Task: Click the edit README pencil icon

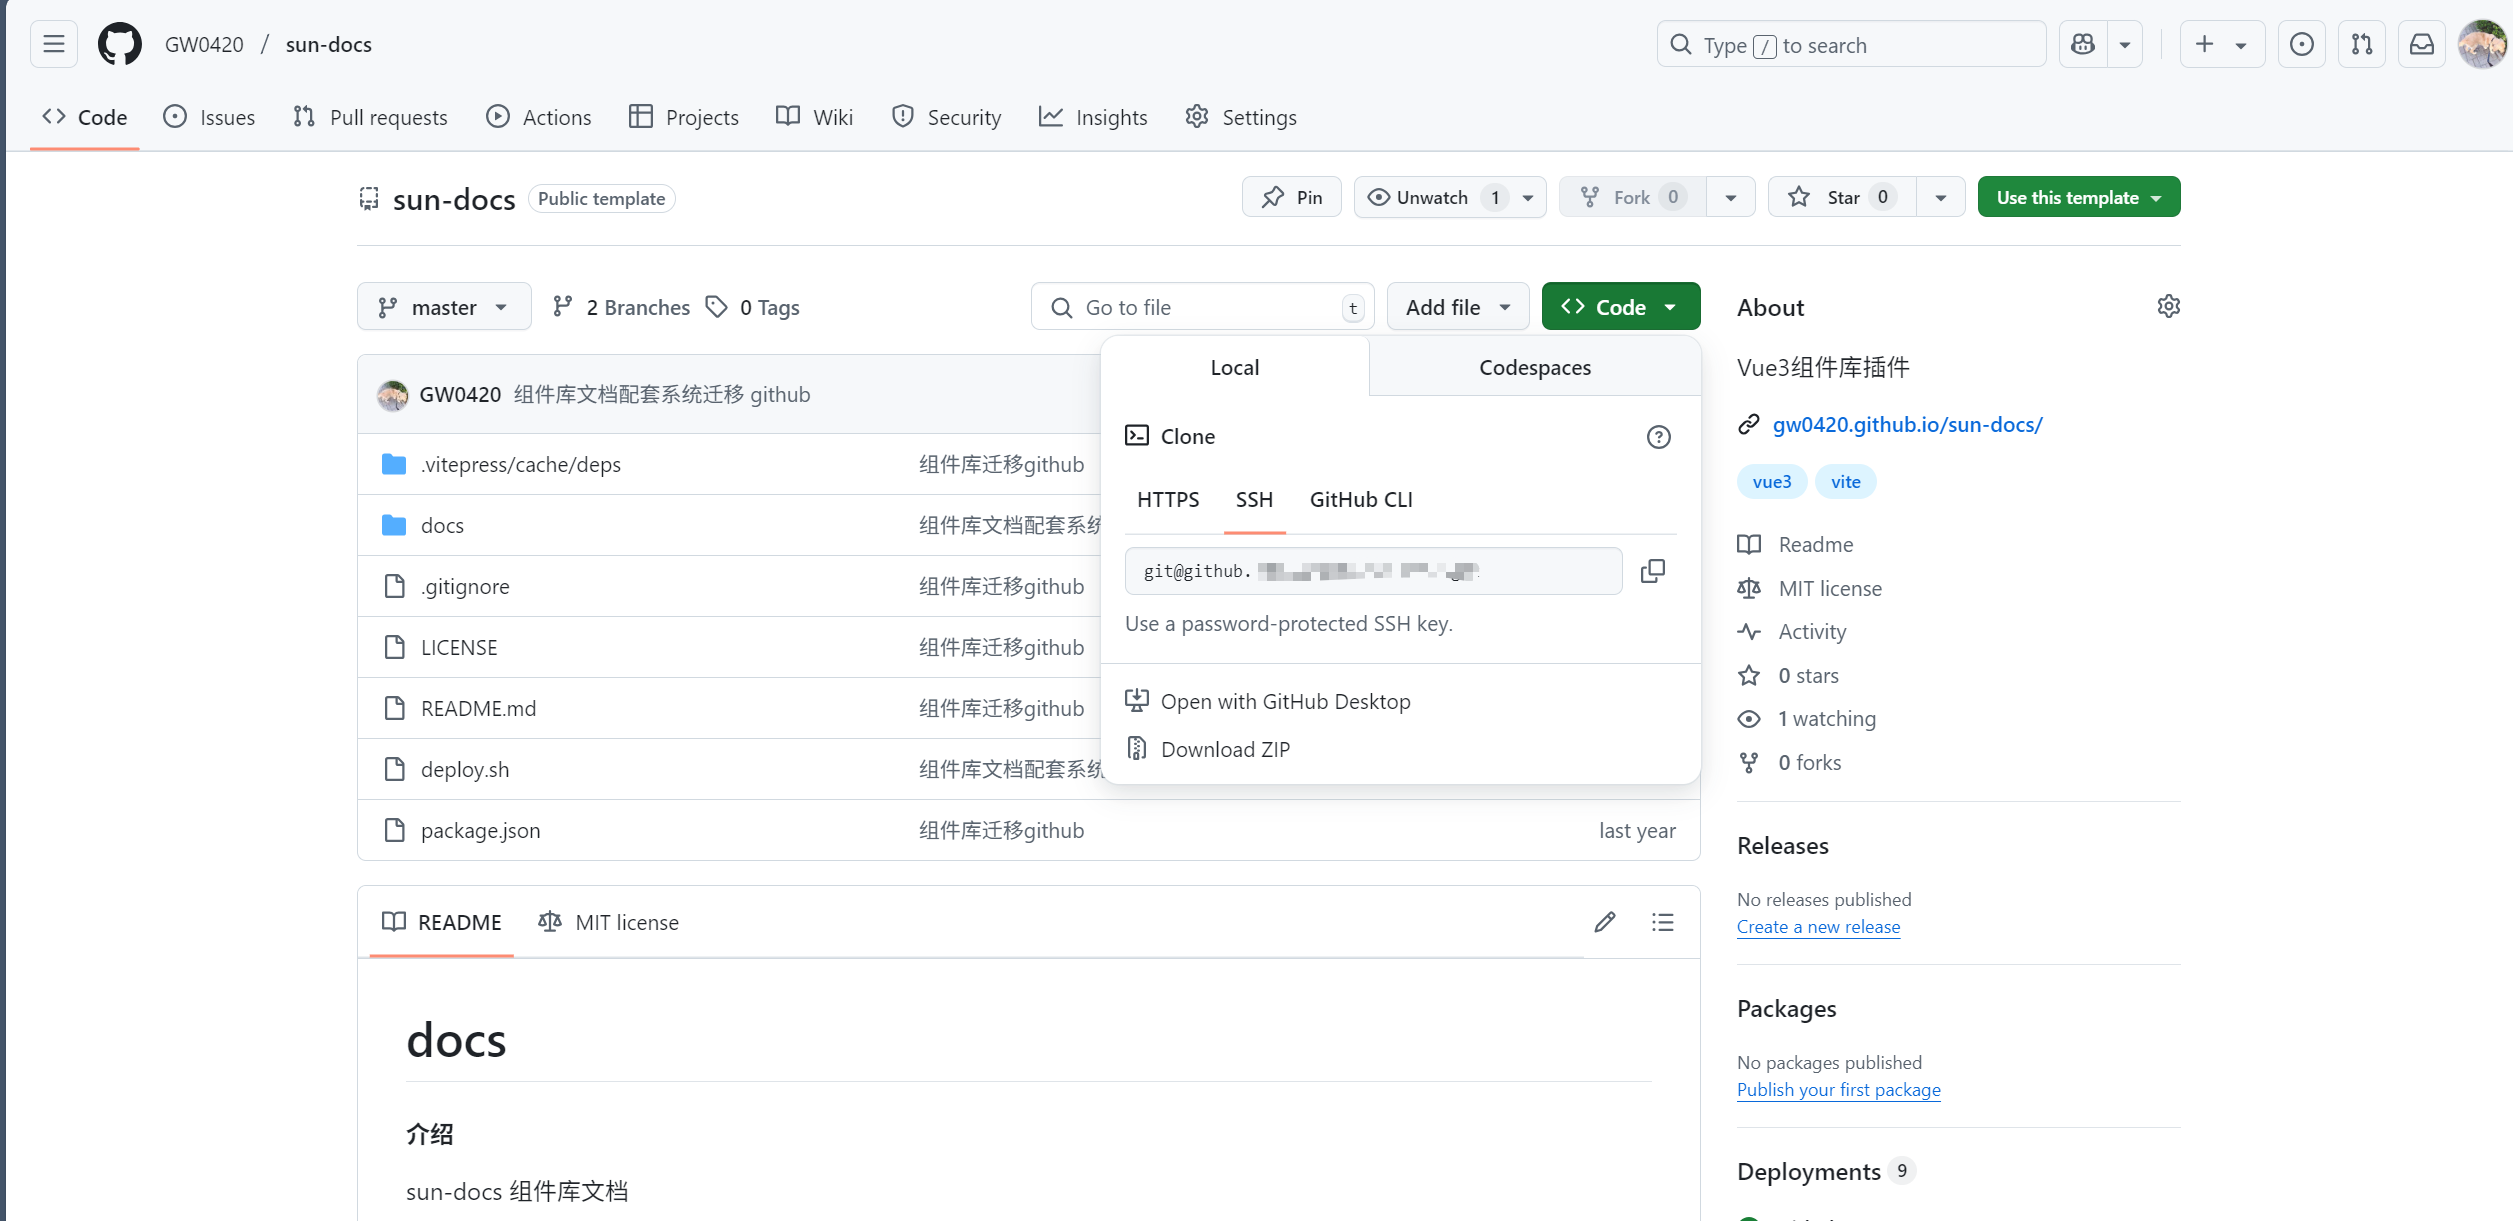Action: coord(1604,922)
